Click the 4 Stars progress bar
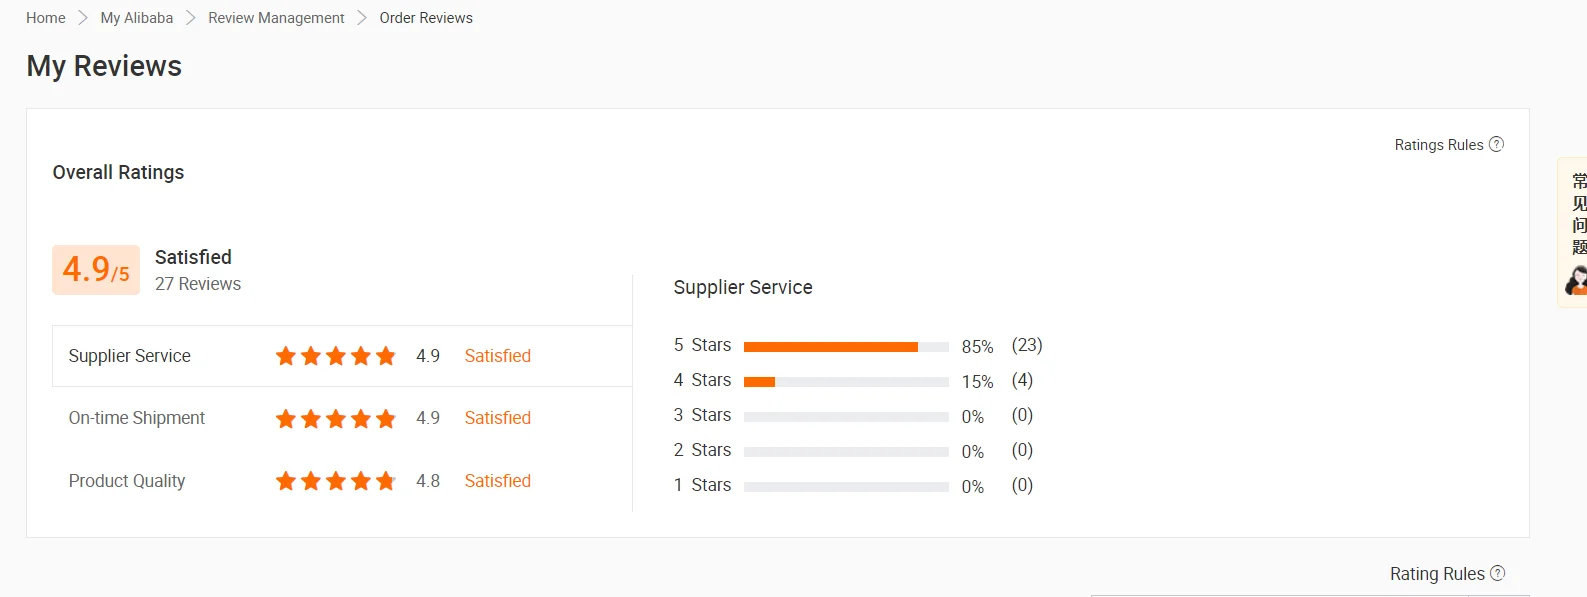 (846, 382)
